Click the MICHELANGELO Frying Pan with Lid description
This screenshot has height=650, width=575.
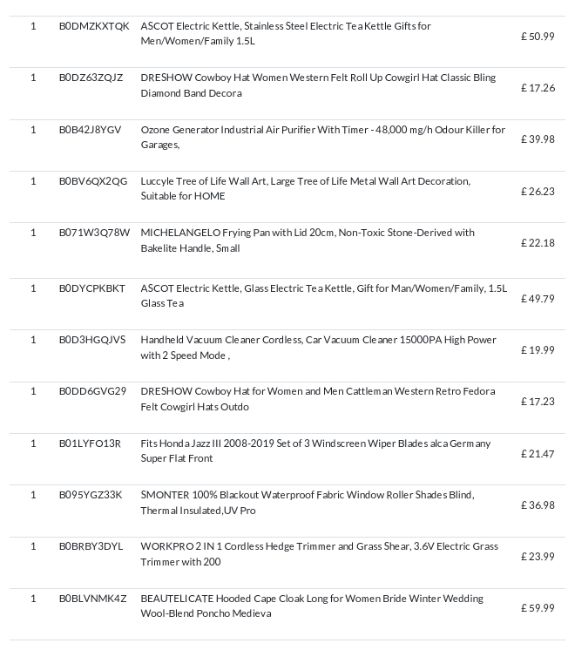tap(307, 240)
